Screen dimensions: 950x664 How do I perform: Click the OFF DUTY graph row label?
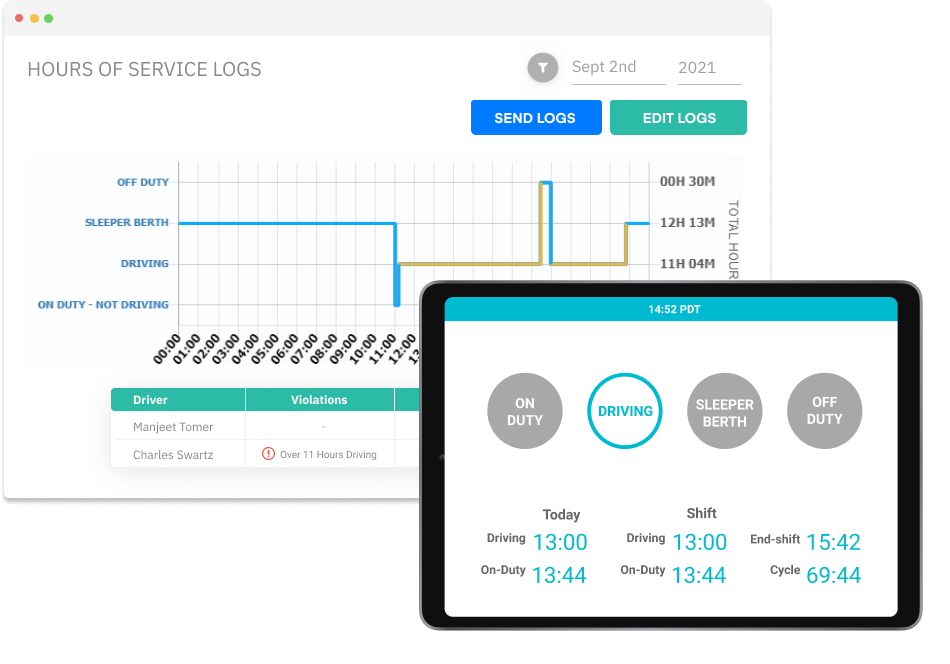coord(143,182)
